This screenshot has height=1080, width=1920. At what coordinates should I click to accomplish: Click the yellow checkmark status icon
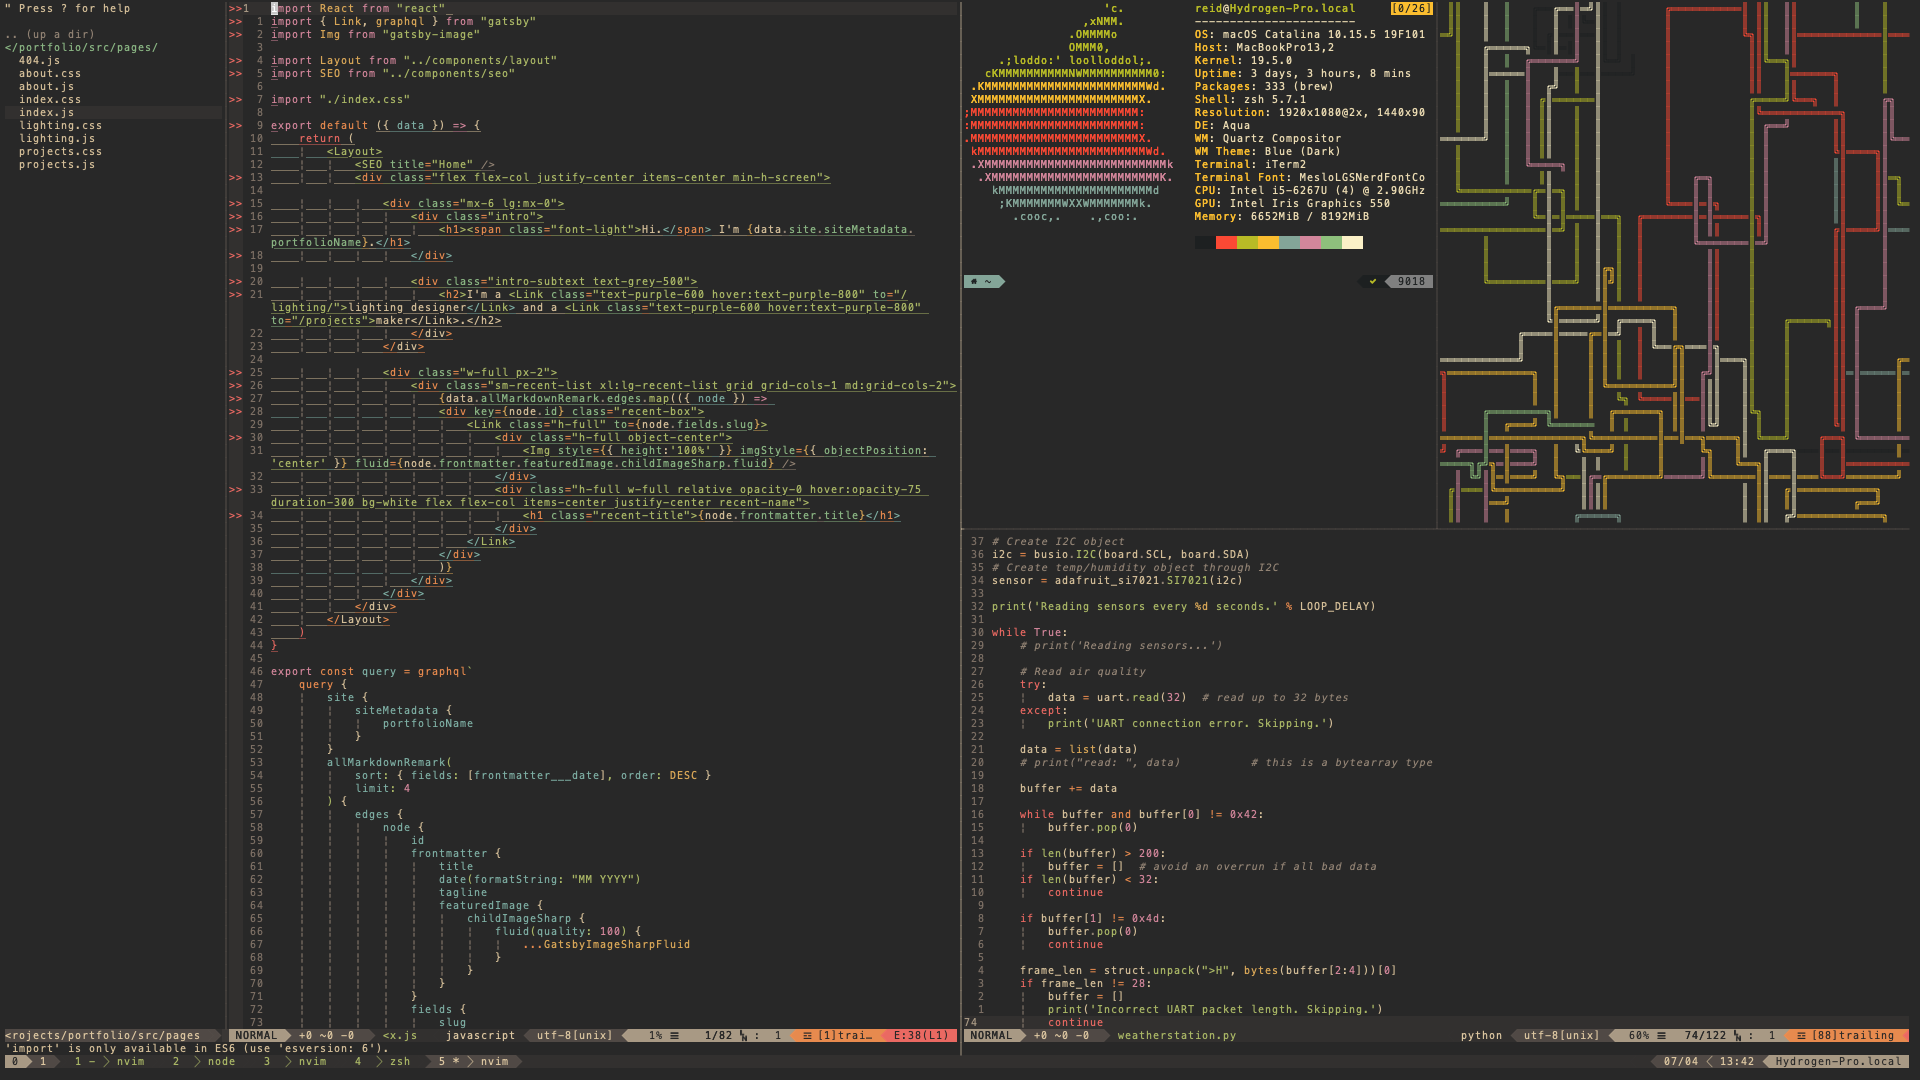(x=1373, y=282)
